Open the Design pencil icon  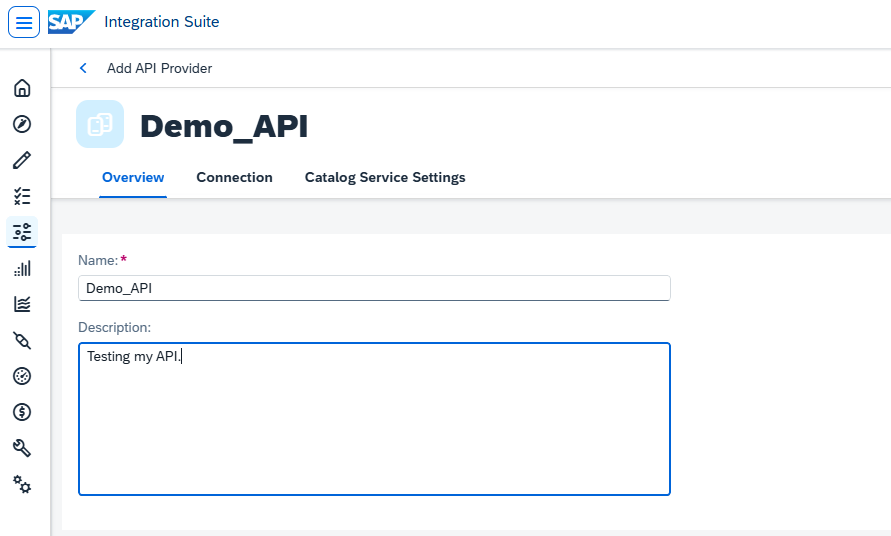(x=22, y=160)
